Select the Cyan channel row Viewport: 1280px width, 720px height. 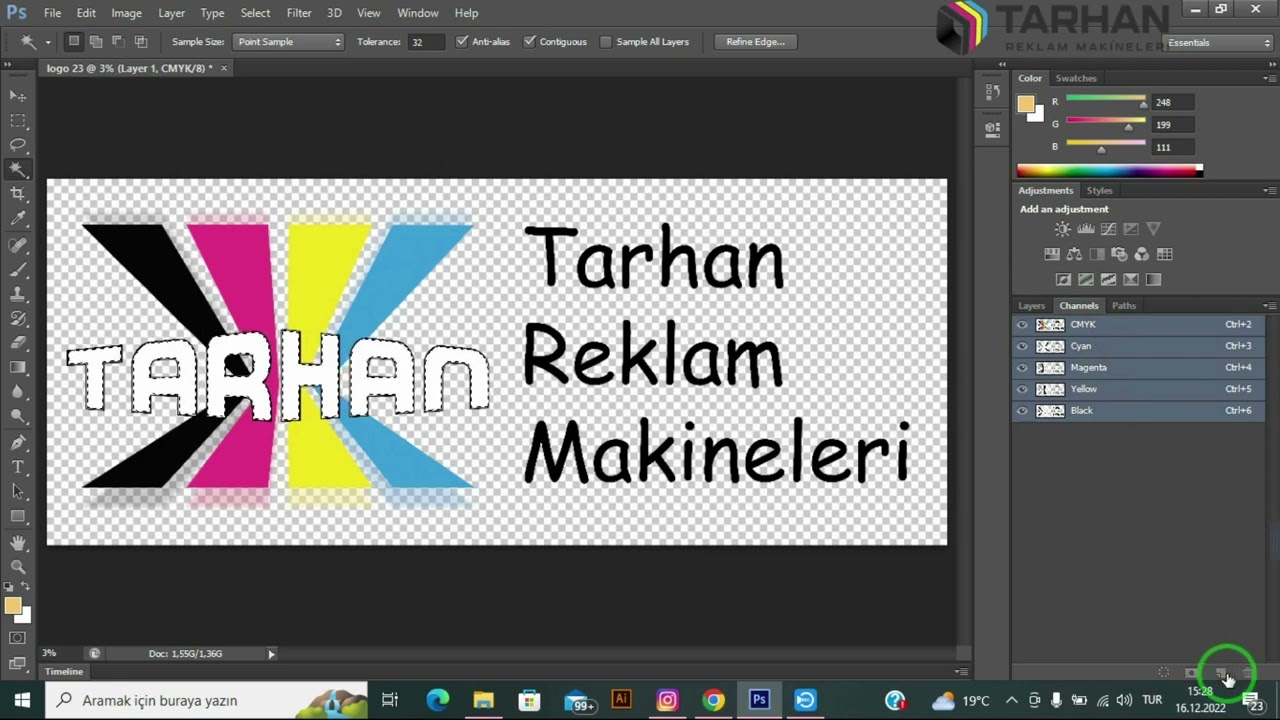(x=1138, y=346)
